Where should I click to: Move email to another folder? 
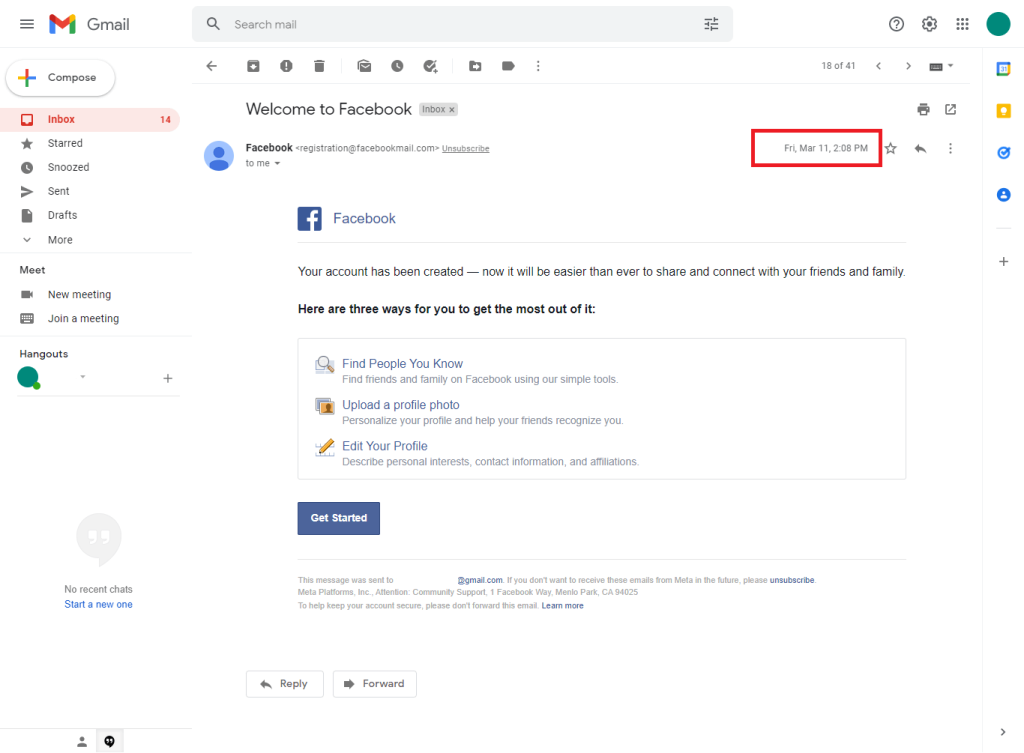click(x=475, y=66)
